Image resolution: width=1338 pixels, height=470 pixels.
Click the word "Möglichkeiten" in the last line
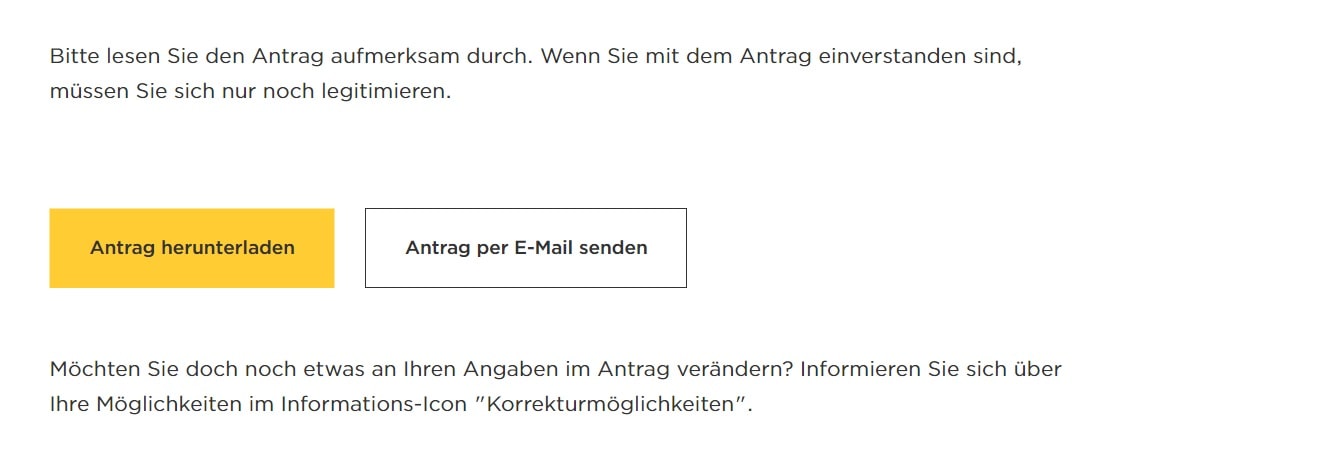(165, 406)
